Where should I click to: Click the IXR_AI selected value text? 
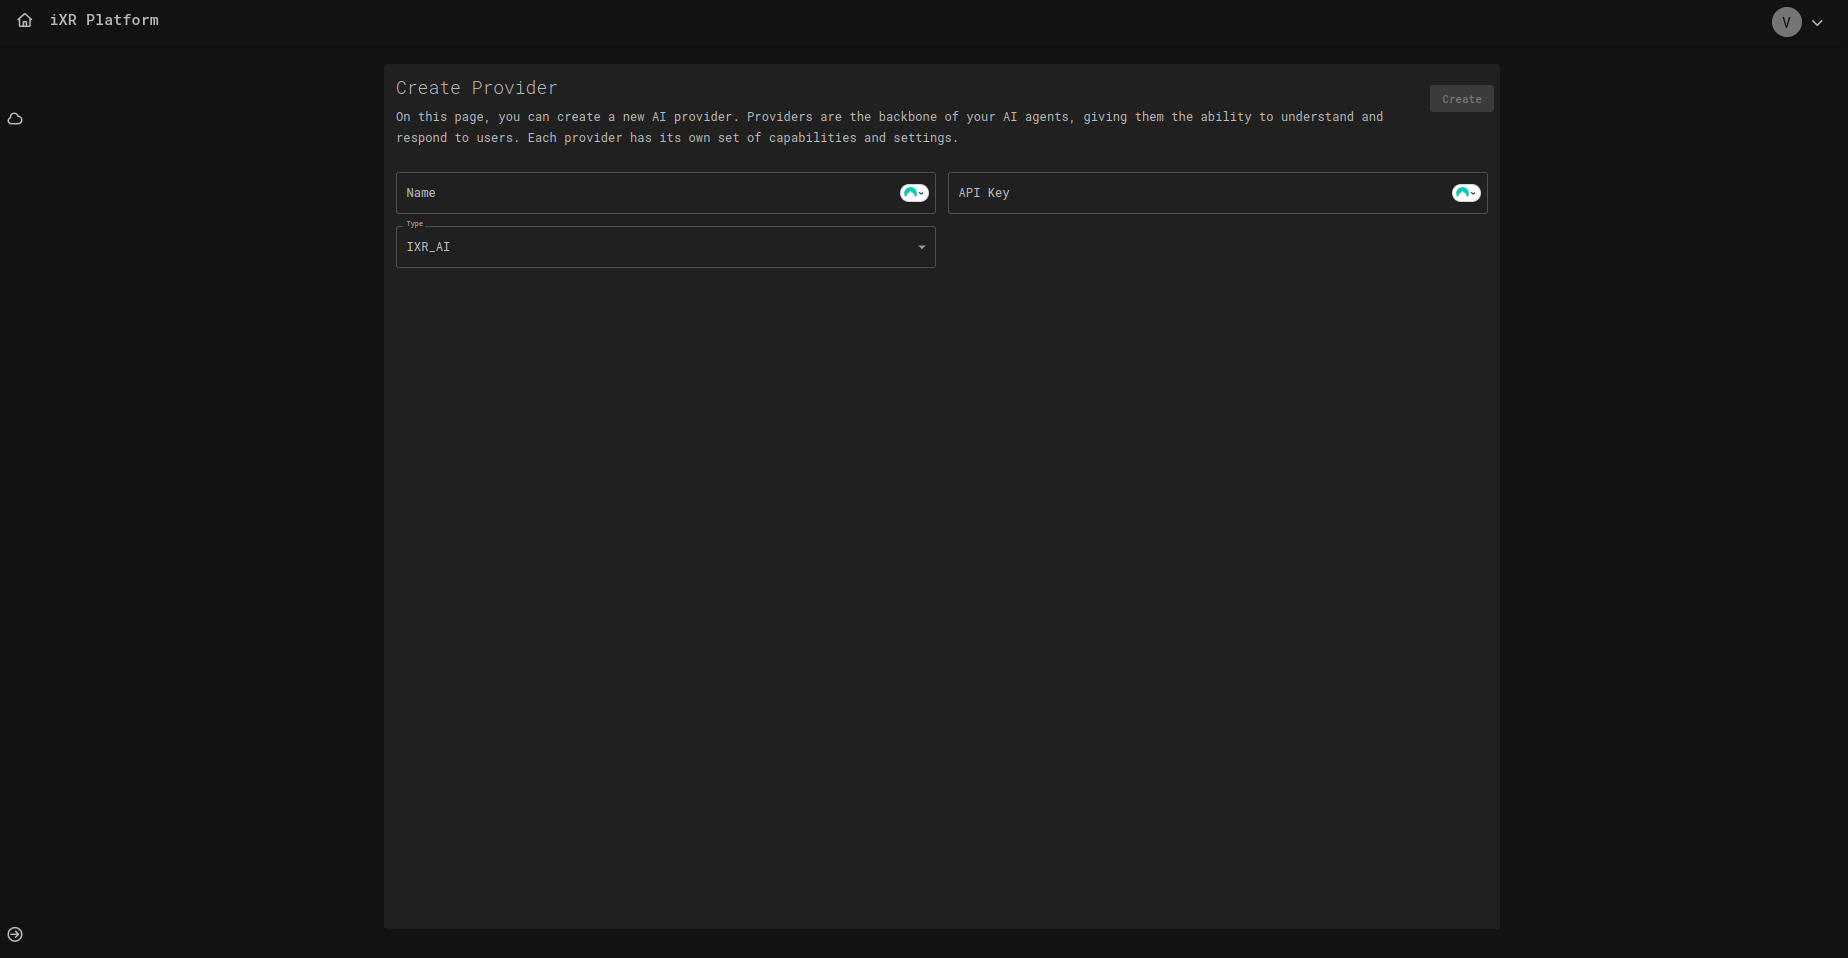coord(428,247)
